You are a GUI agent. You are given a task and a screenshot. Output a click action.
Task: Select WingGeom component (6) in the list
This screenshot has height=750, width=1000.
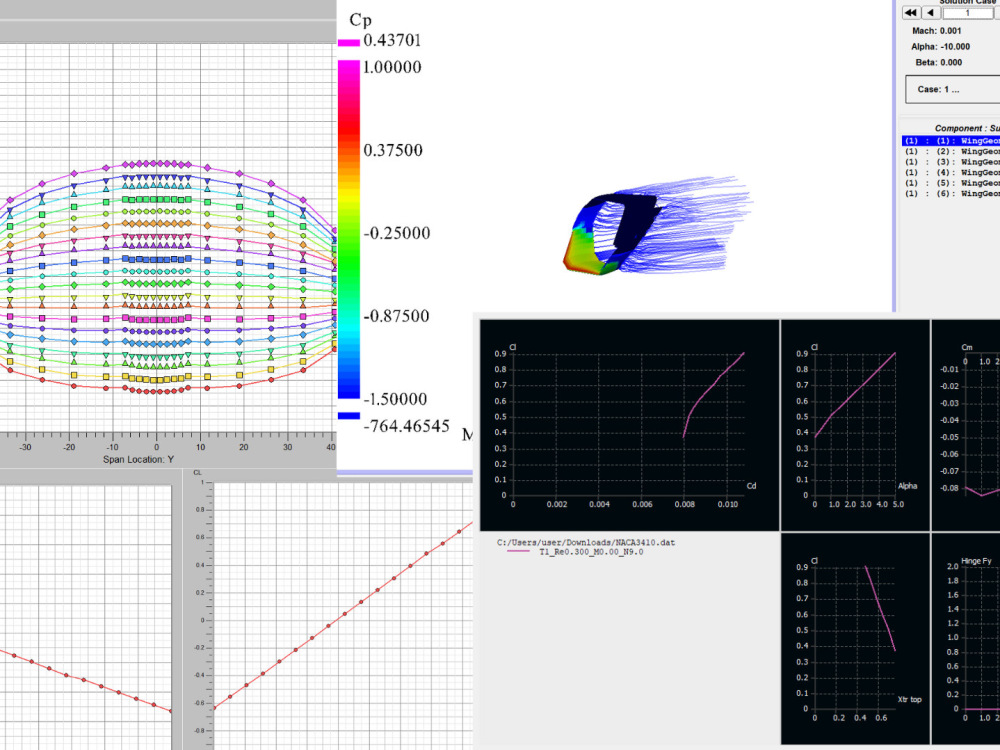950,193
